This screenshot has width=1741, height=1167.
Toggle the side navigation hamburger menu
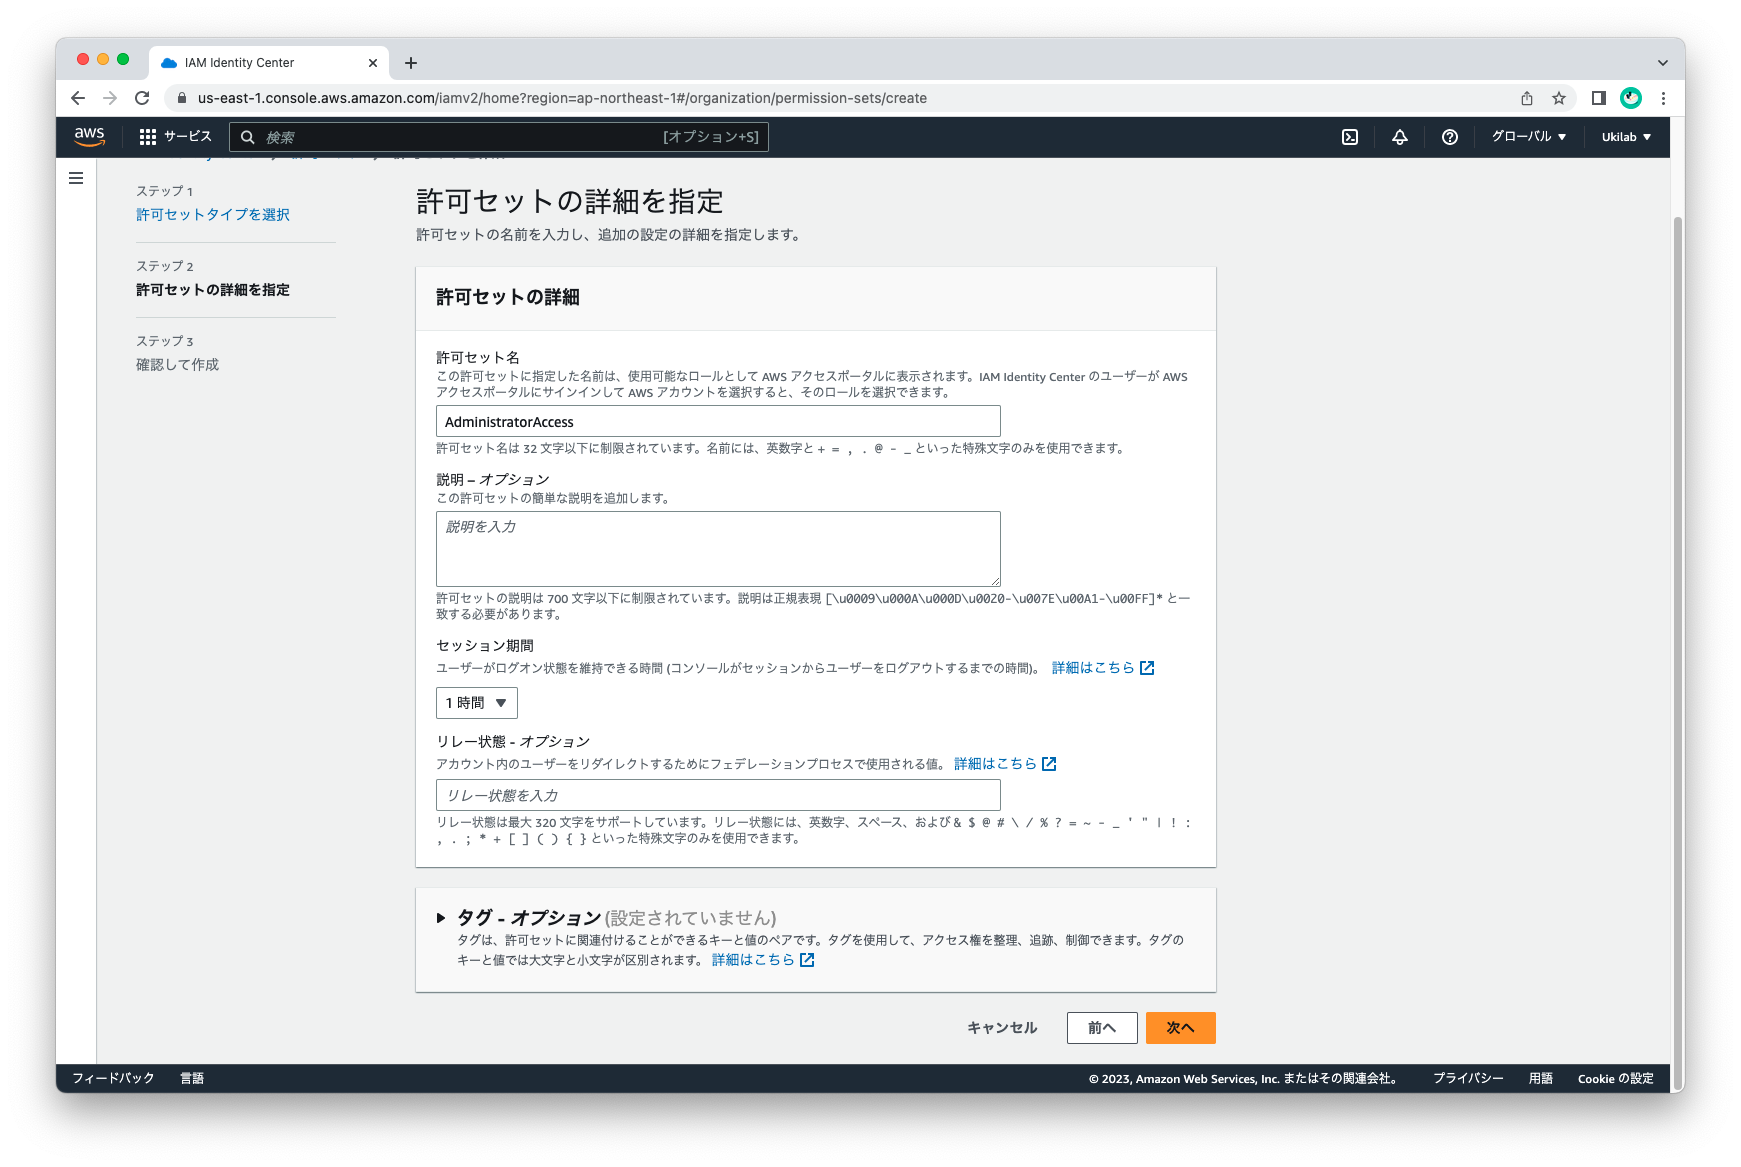(x=76, y=178)
